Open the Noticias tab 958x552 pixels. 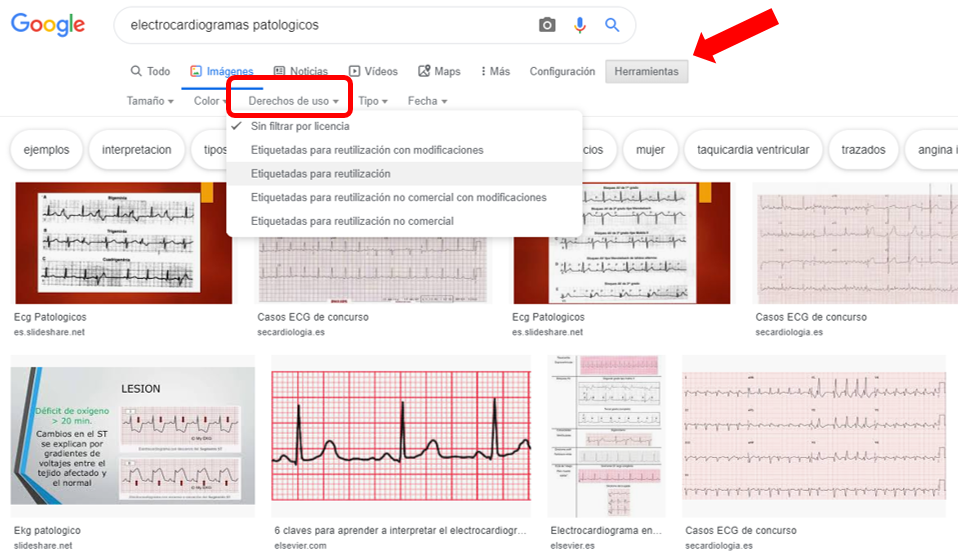(301, 72)
